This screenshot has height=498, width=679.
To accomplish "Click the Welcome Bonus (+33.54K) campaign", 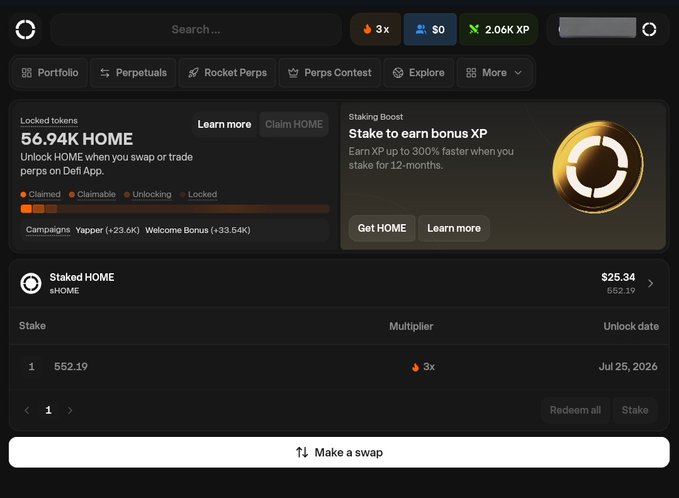I will [197, 230].
